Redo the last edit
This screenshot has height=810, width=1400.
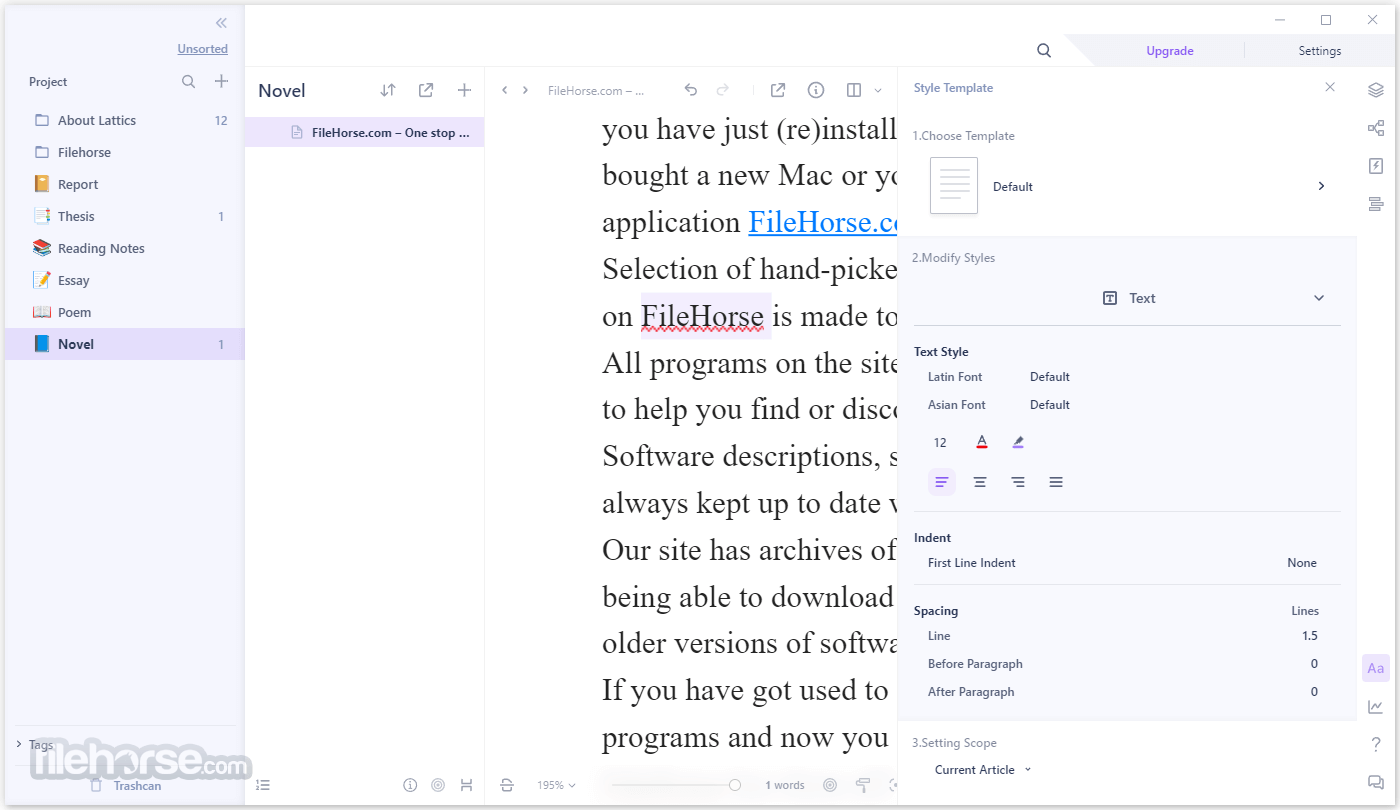pyautogui.click(x=723, y=90)
